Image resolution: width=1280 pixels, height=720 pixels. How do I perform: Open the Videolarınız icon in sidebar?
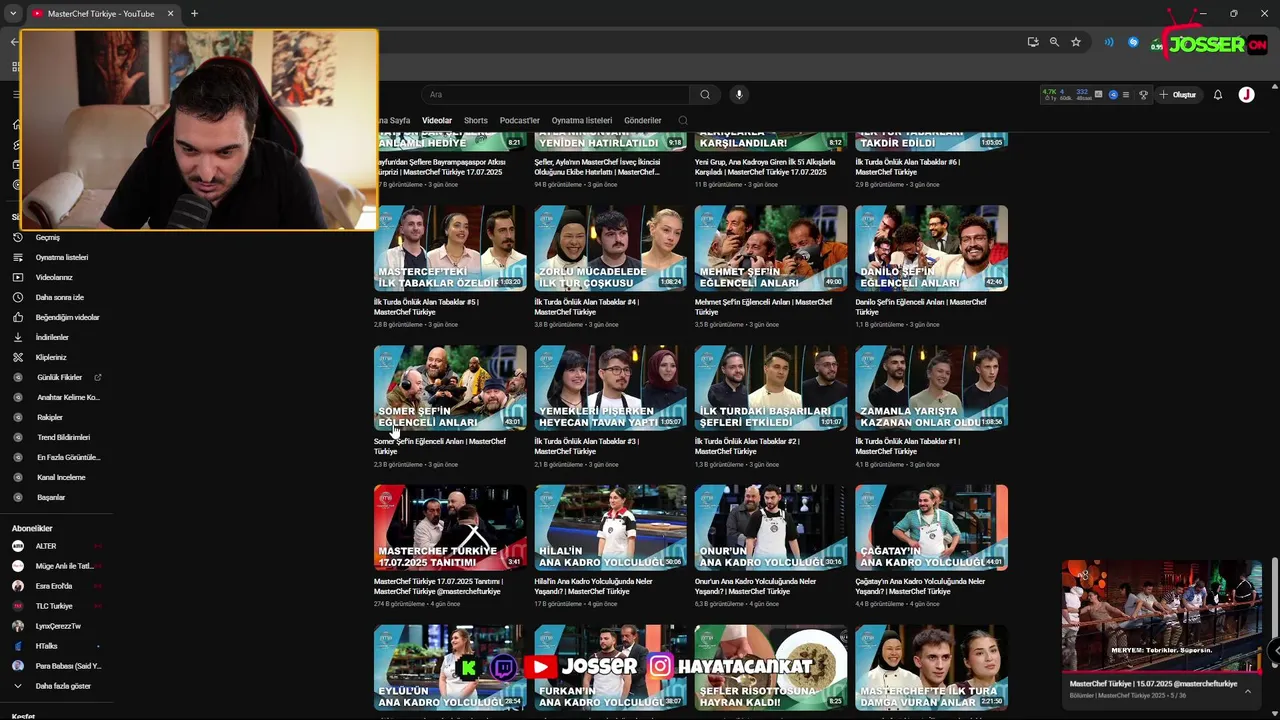[x=17, y=277]
